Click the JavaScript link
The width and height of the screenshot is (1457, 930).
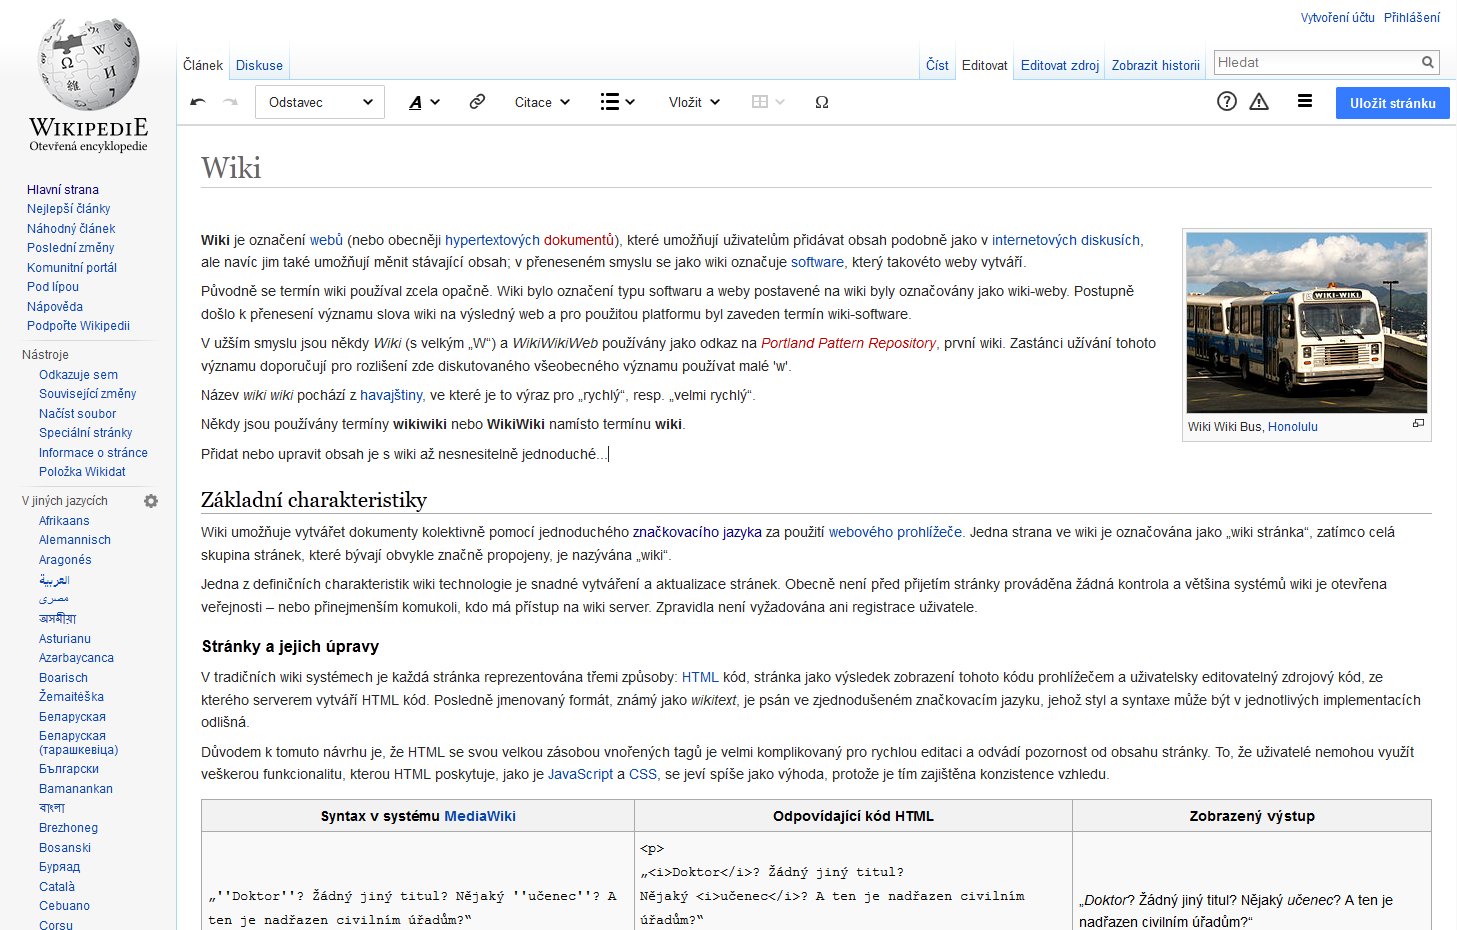point(580,774)
